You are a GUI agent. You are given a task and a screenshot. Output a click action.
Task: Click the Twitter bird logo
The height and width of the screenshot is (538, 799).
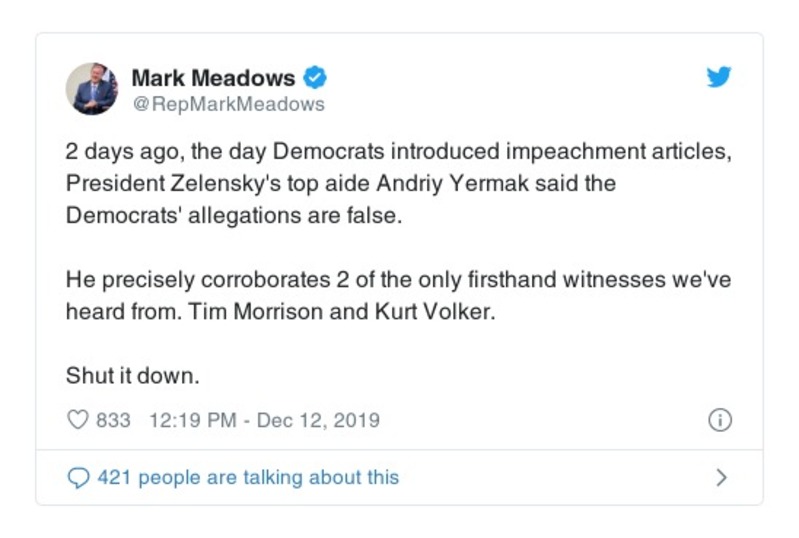coord(719,78)
